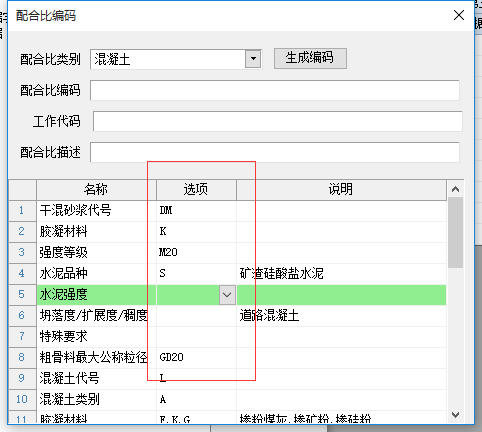Click the S option for 水泥品种

tap(196, 274)
